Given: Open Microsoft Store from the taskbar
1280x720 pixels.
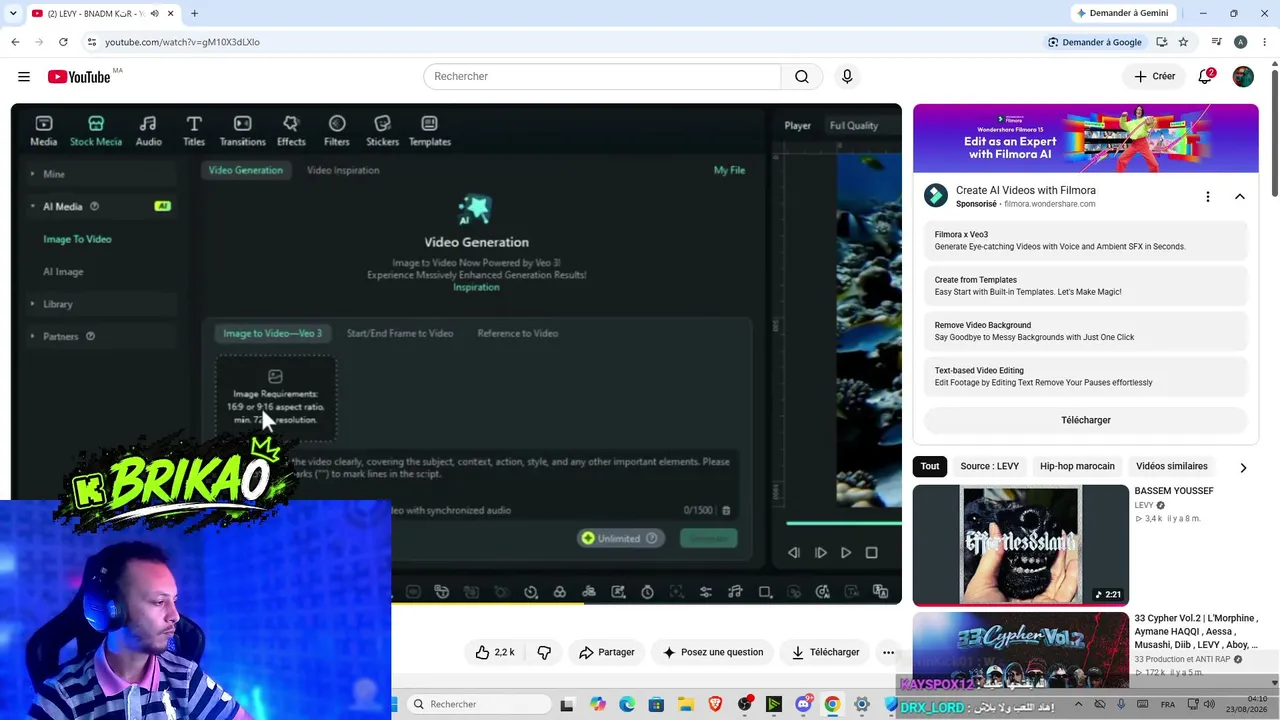Looking at the screenshot, I should 656,704.
